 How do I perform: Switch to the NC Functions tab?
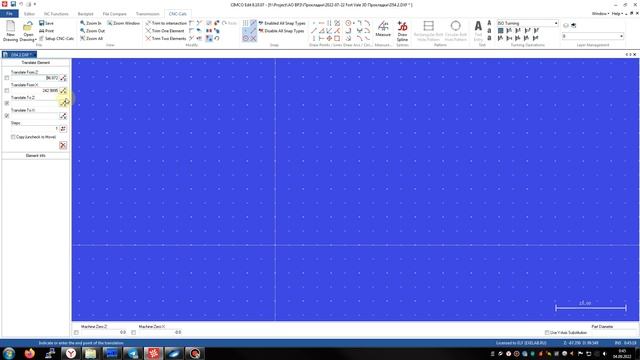56,14
